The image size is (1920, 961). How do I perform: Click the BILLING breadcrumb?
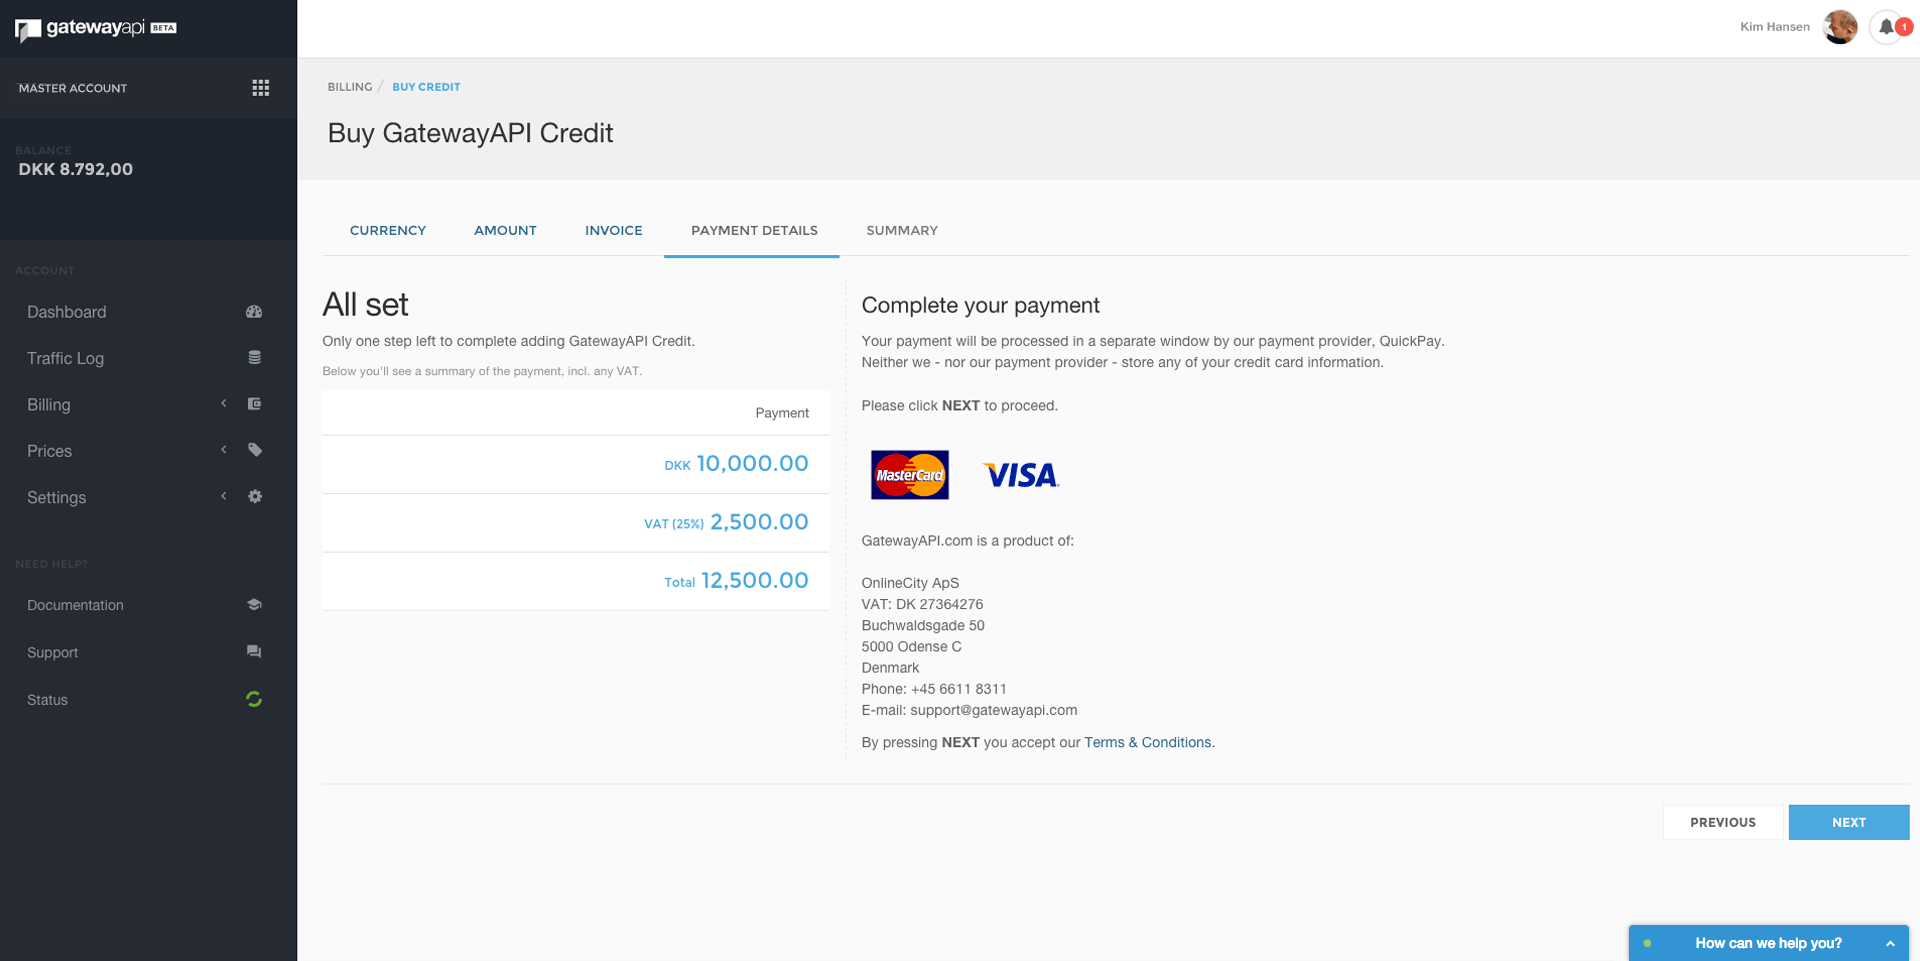pyautogui.click(x=350, y=87)
